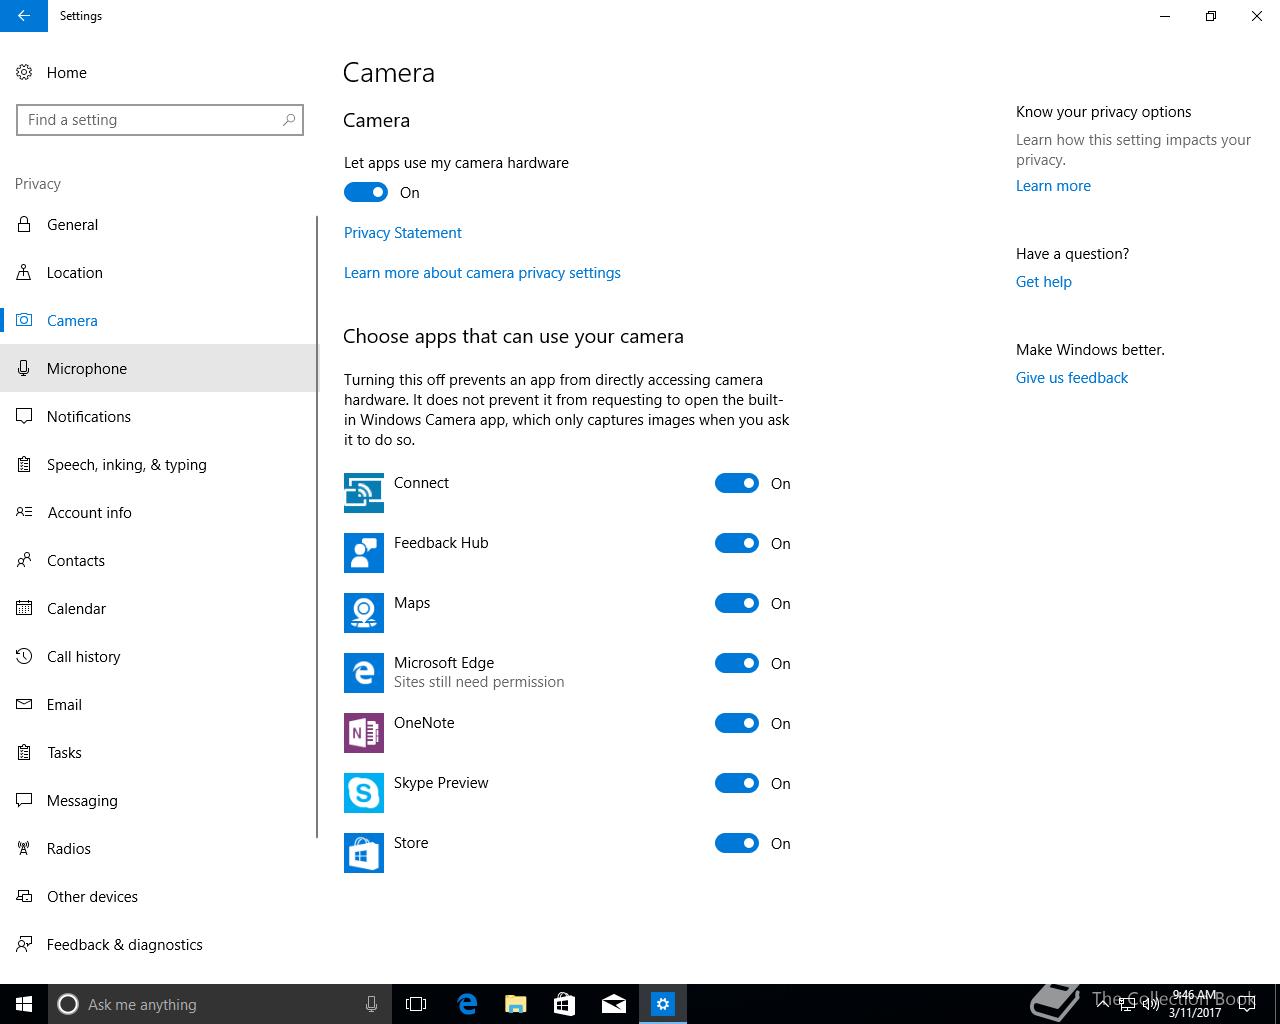Open Feedback & diagnostics settings
Viewport: 1280px width, 1024px height.
tap(158, 944)
